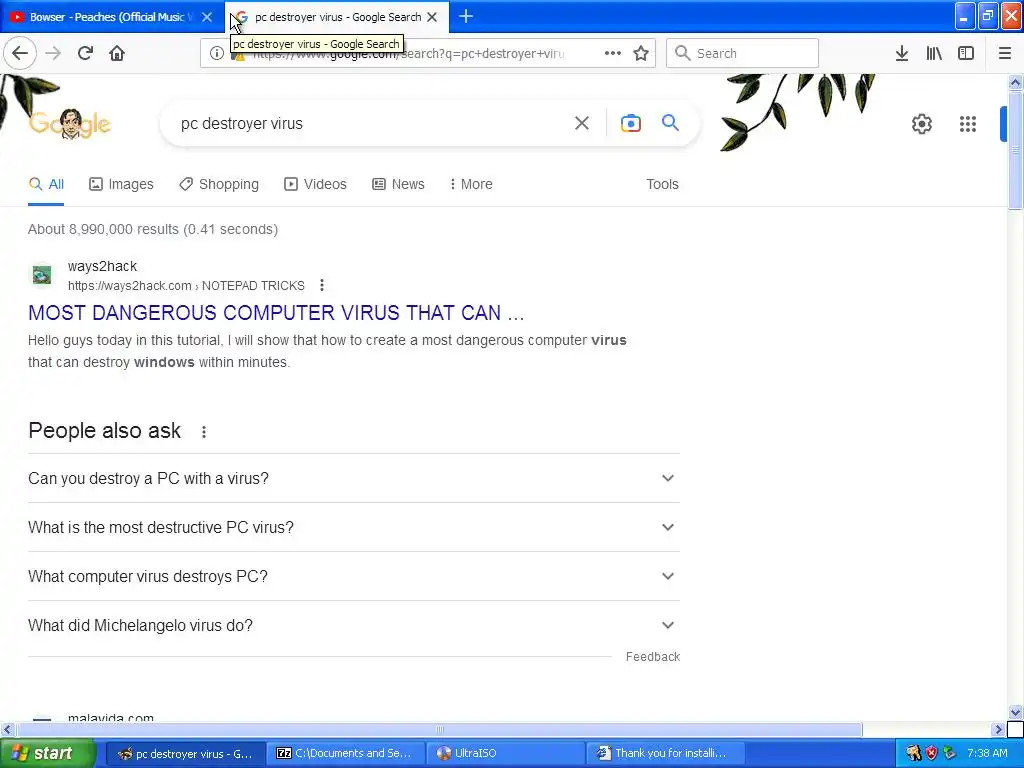Open the Windows Start button

click(x=48, y=753)
